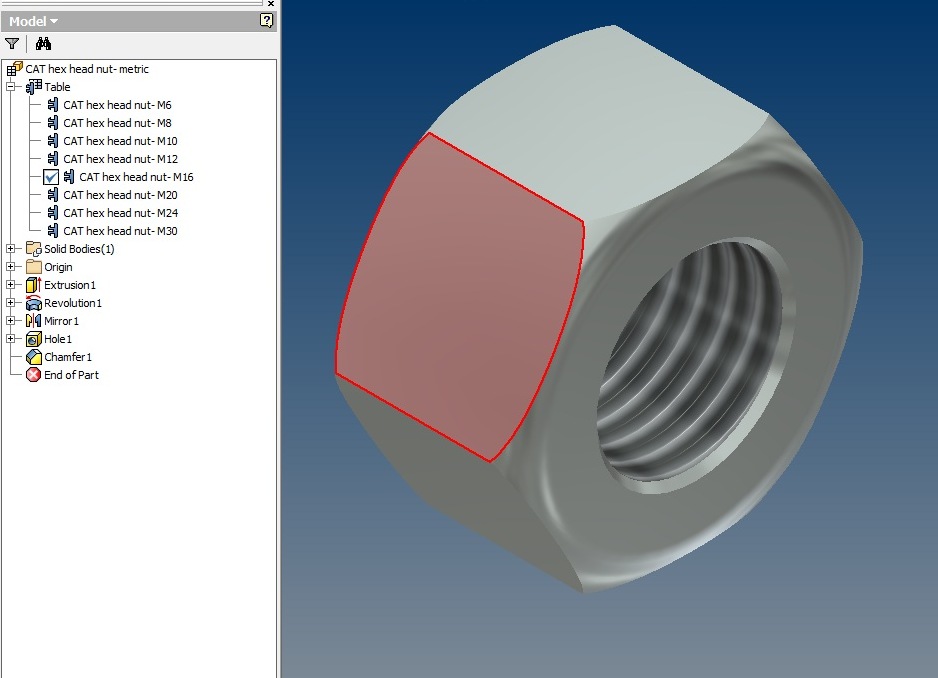
Task: Select the Extrusion1 label
Action: [69, 285]
